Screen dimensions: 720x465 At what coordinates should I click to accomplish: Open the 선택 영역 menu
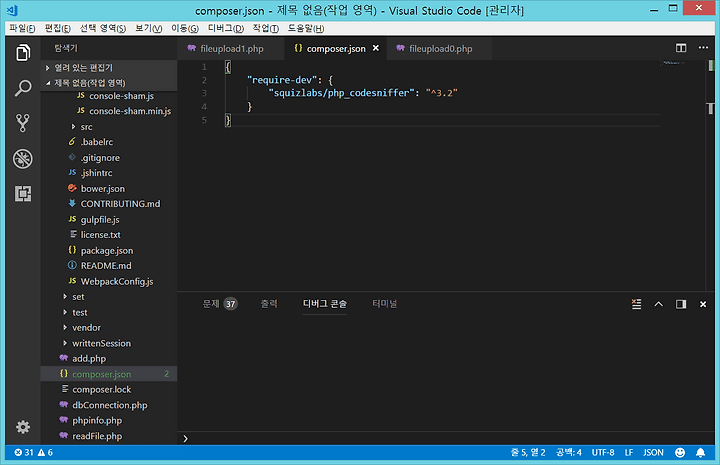tap(103, 28)
